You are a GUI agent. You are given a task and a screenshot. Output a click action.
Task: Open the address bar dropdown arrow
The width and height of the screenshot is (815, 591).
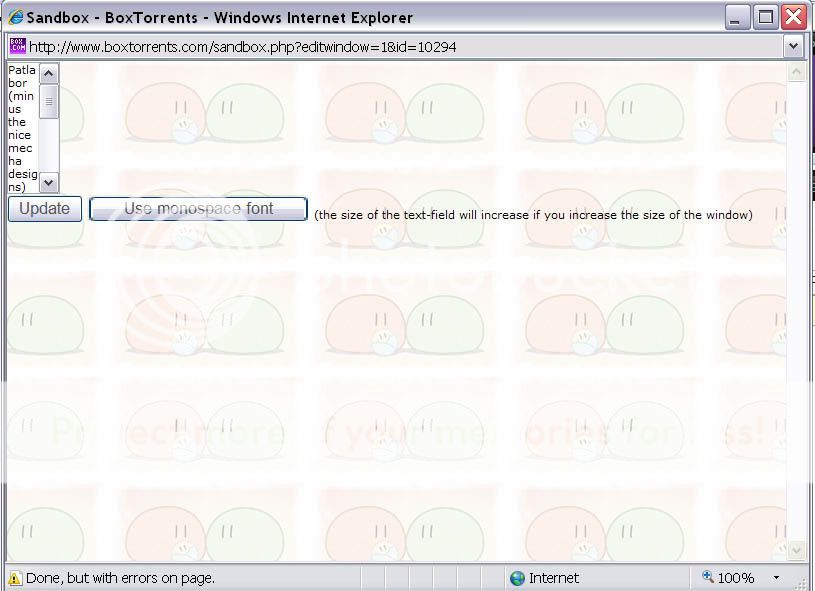[794, 46]
